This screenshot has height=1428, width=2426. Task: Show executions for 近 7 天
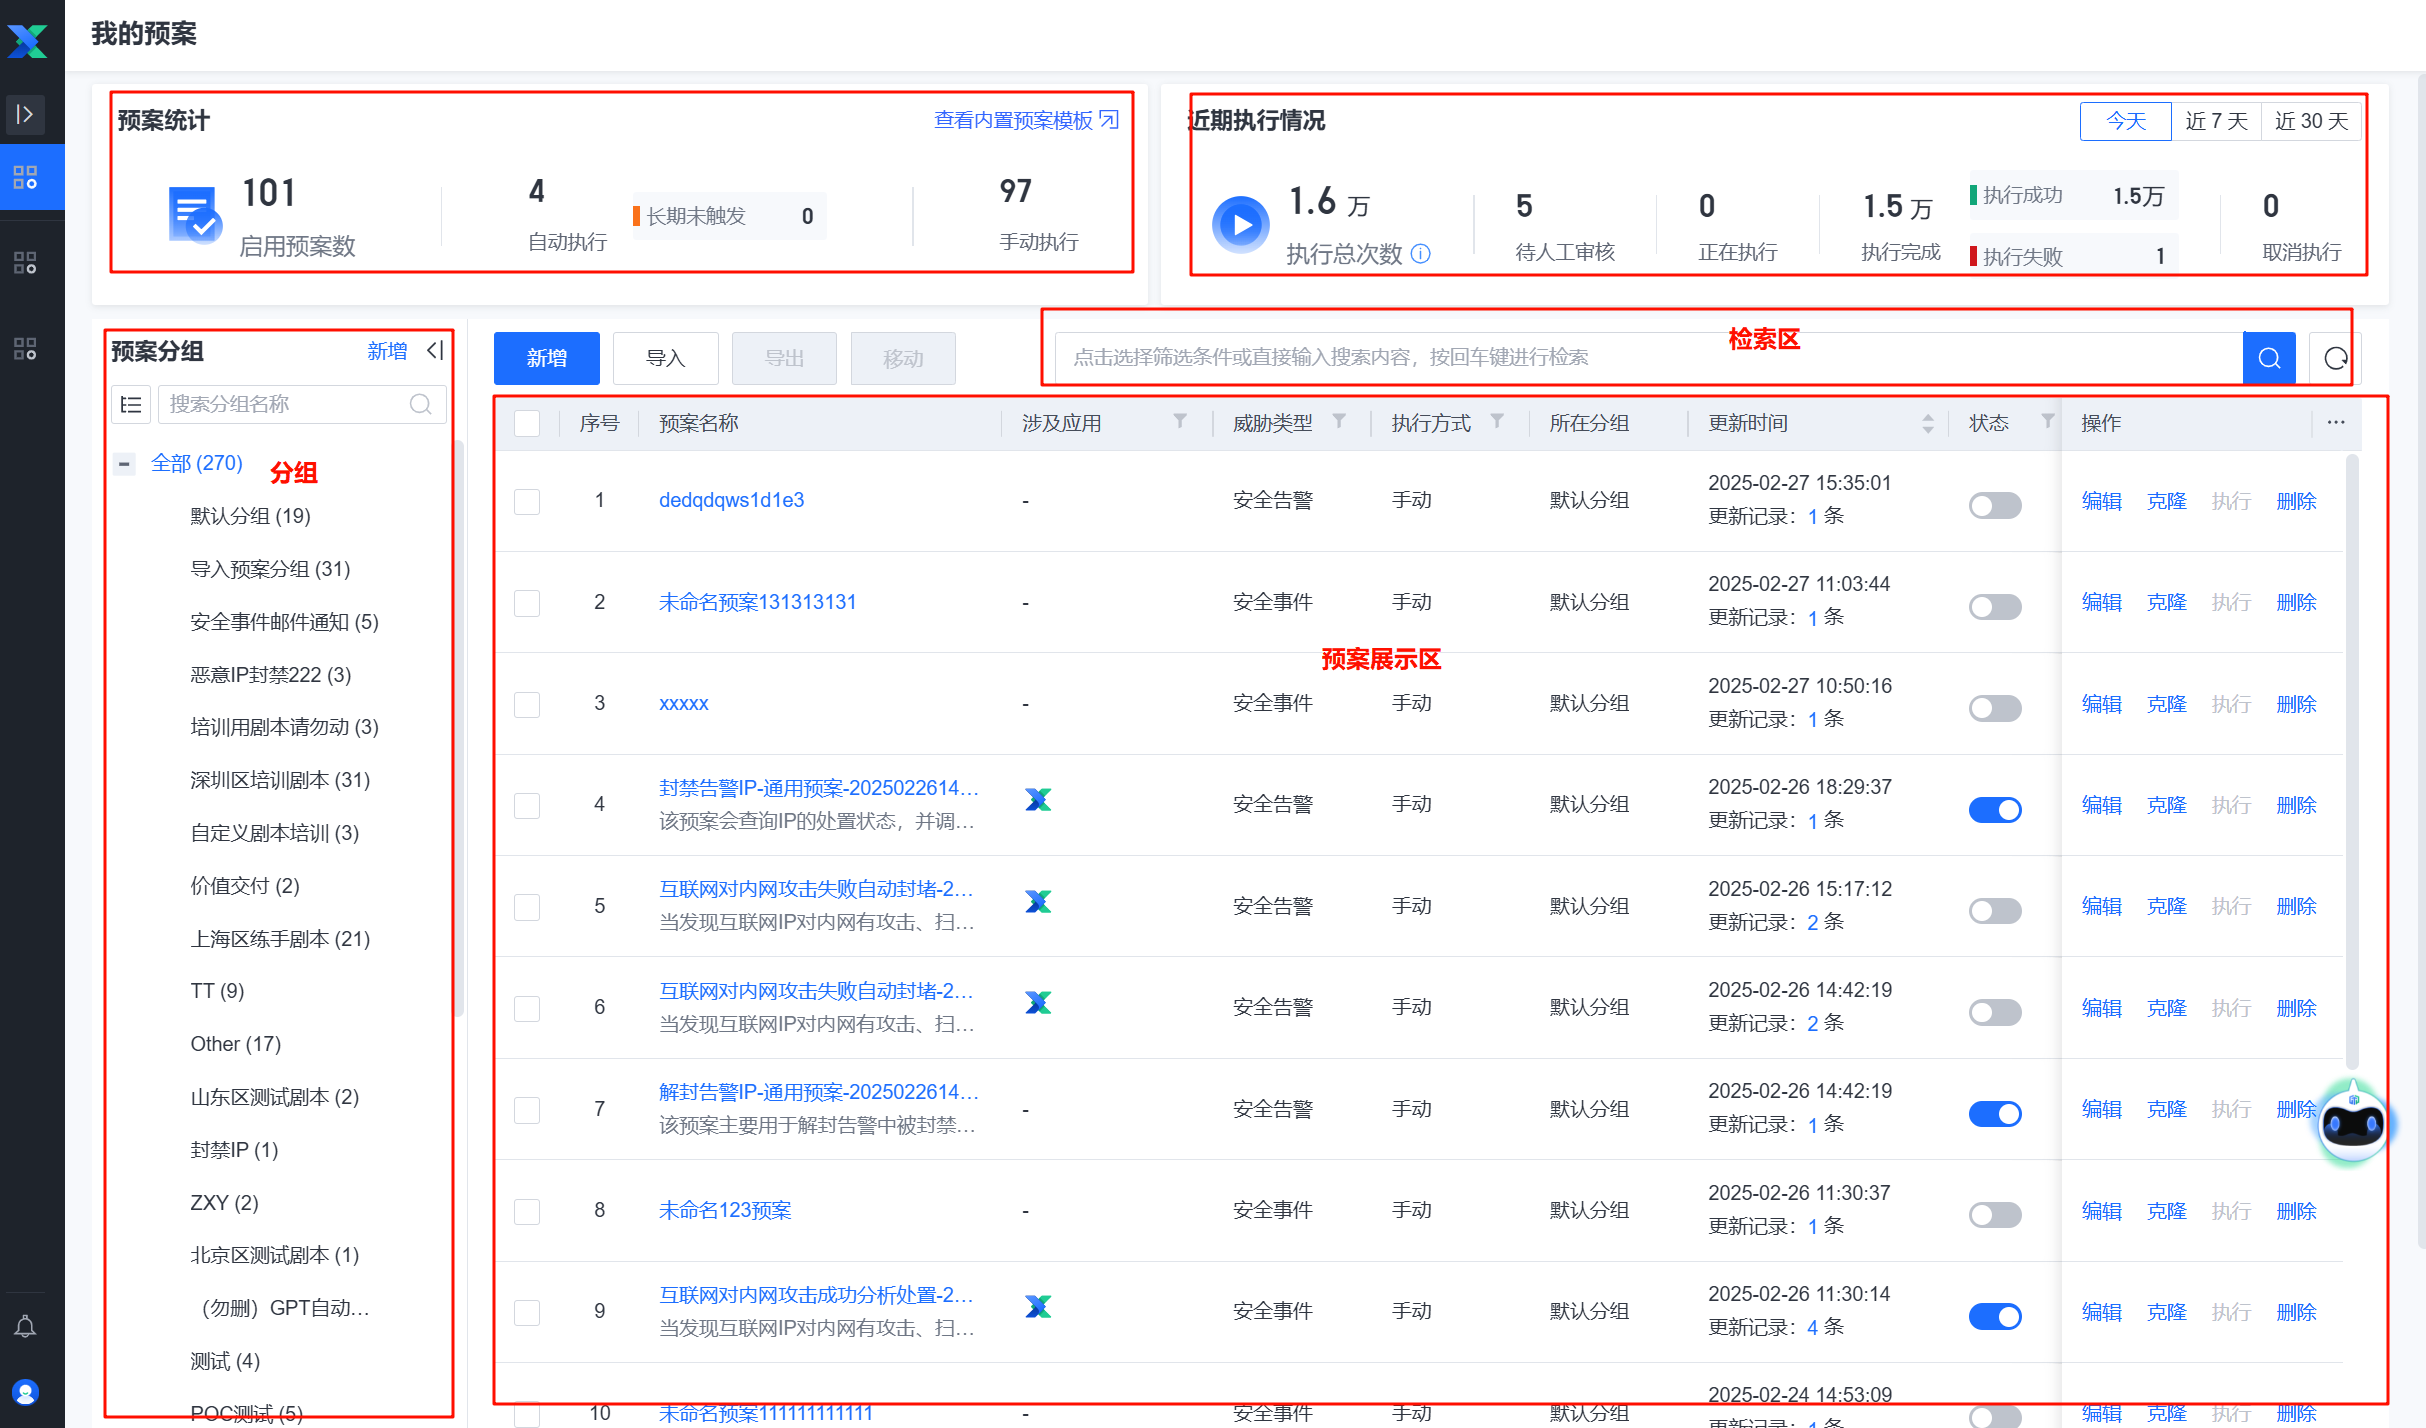(x=2216, y=121)
